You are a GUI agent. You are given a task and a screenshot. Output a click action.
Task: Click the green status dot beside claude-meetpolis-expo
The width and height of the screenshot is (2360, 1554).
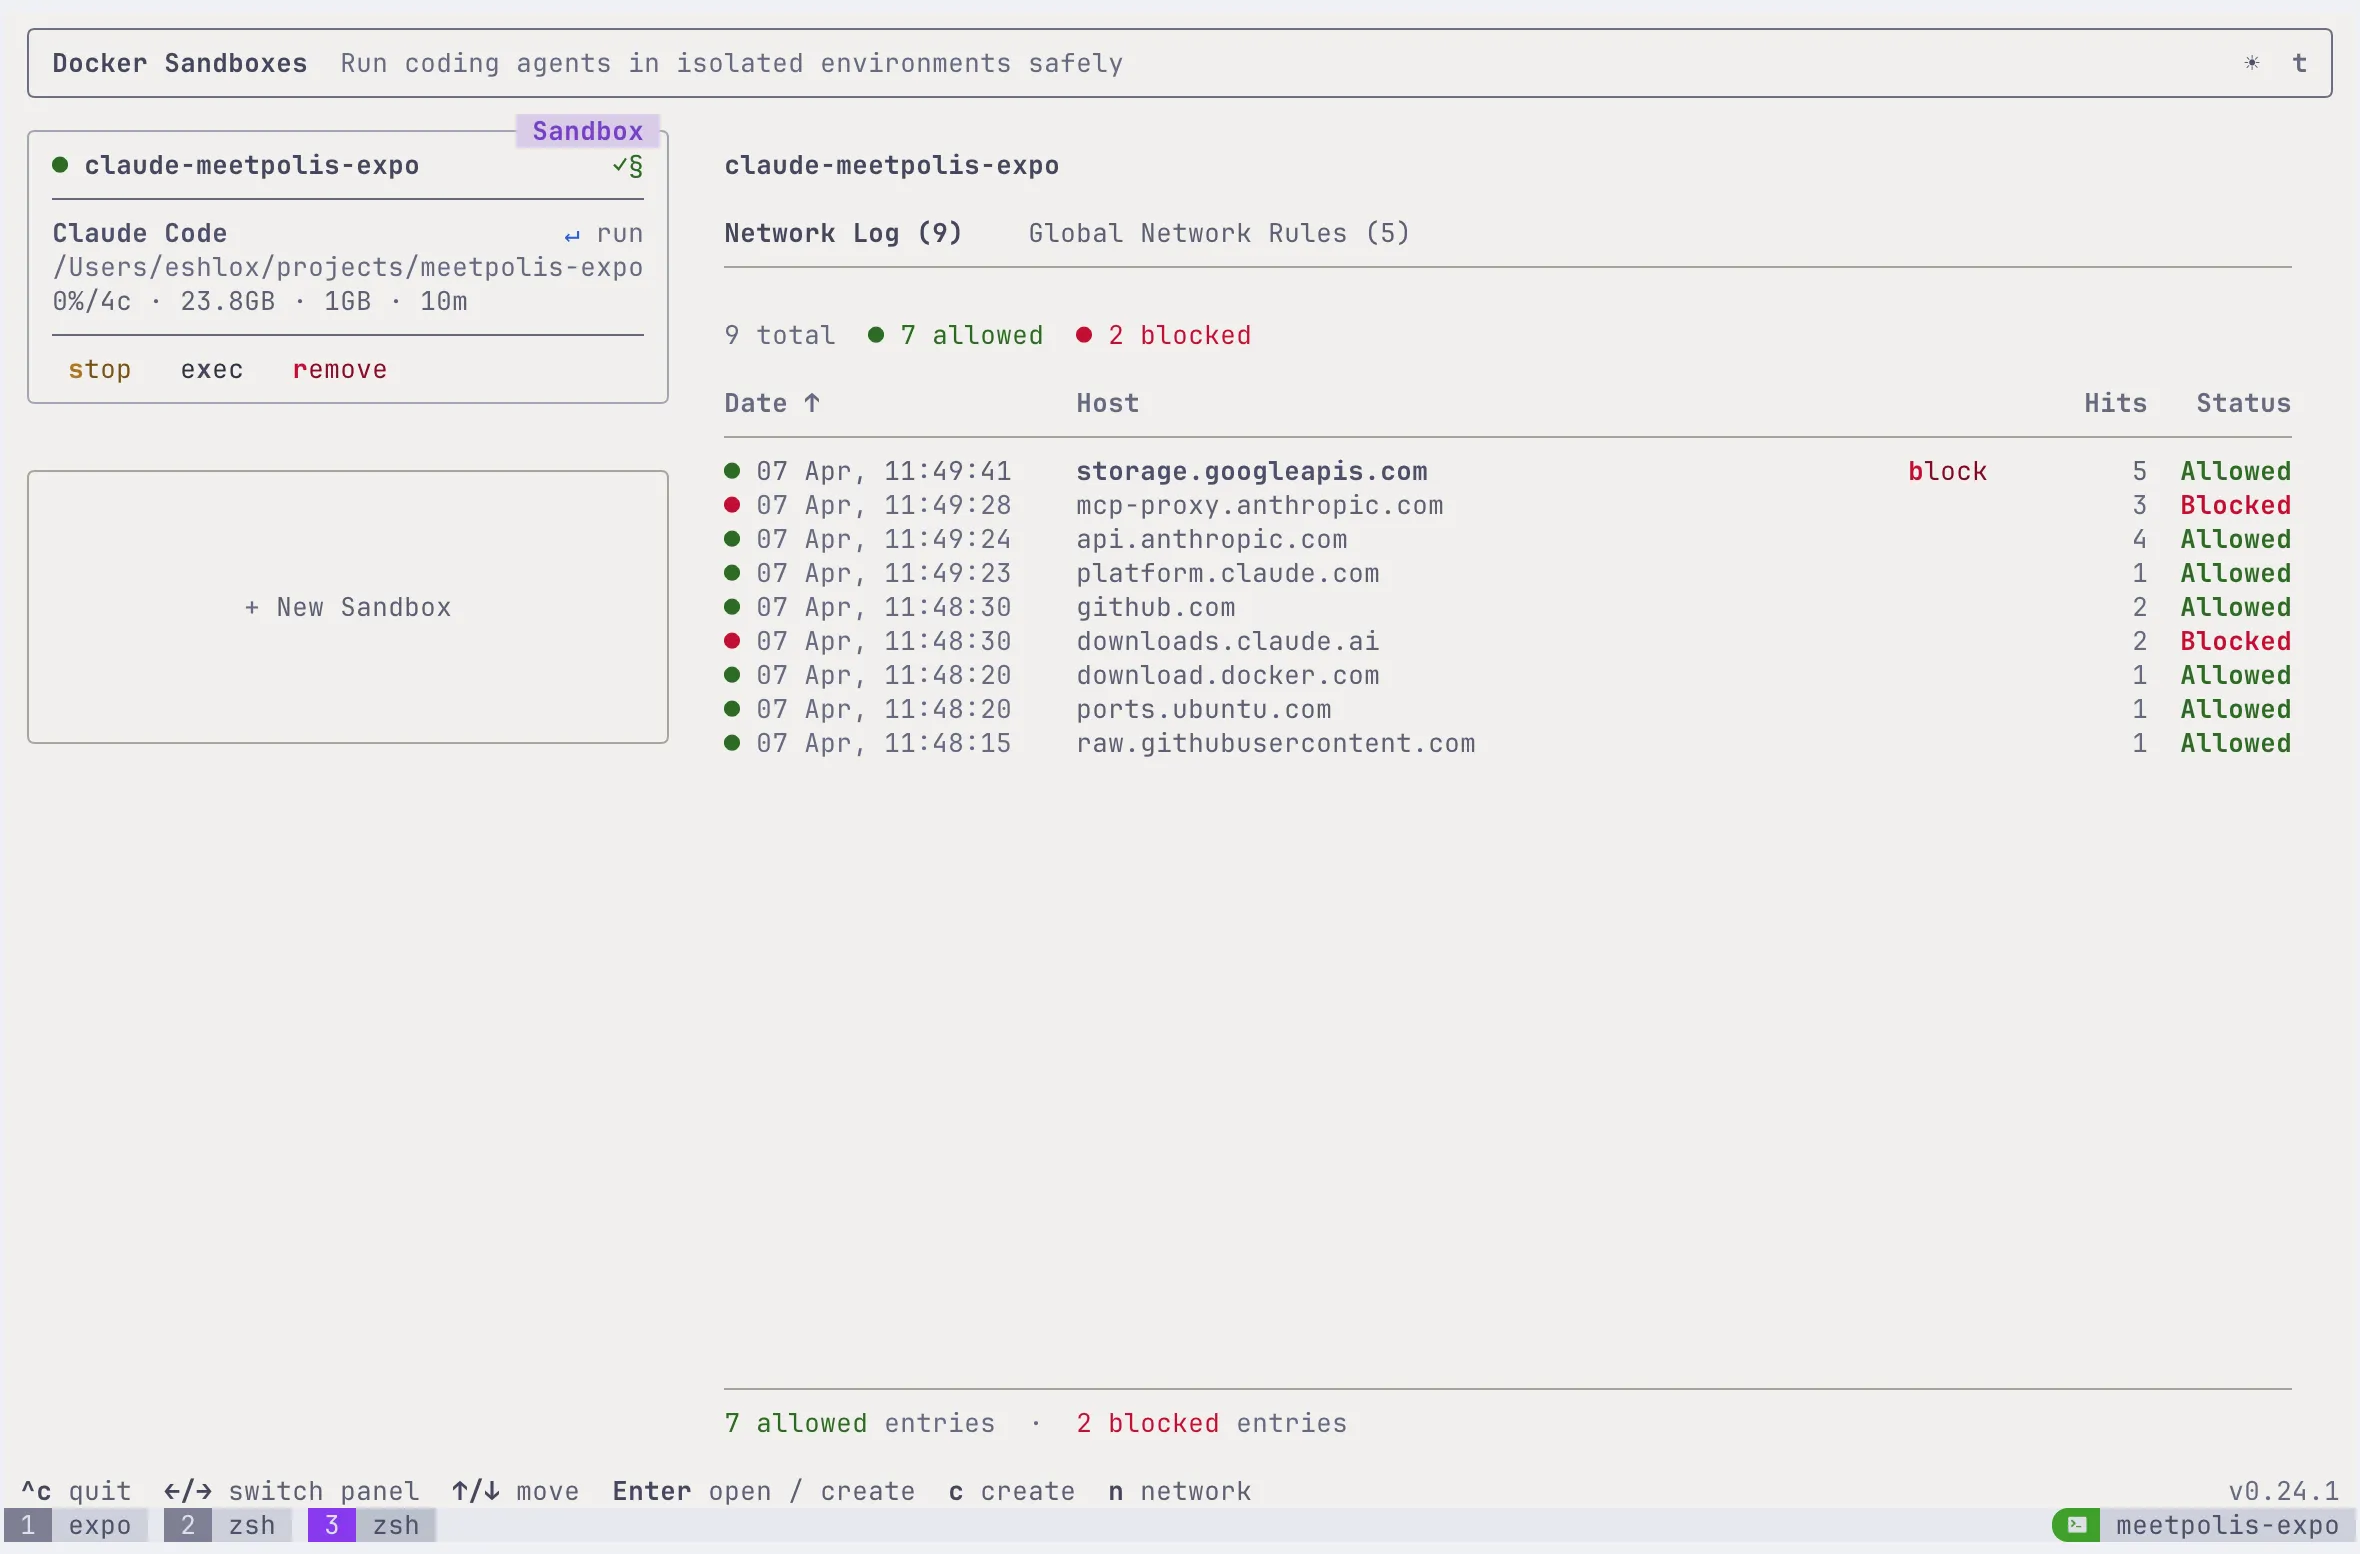click(60, 165)
